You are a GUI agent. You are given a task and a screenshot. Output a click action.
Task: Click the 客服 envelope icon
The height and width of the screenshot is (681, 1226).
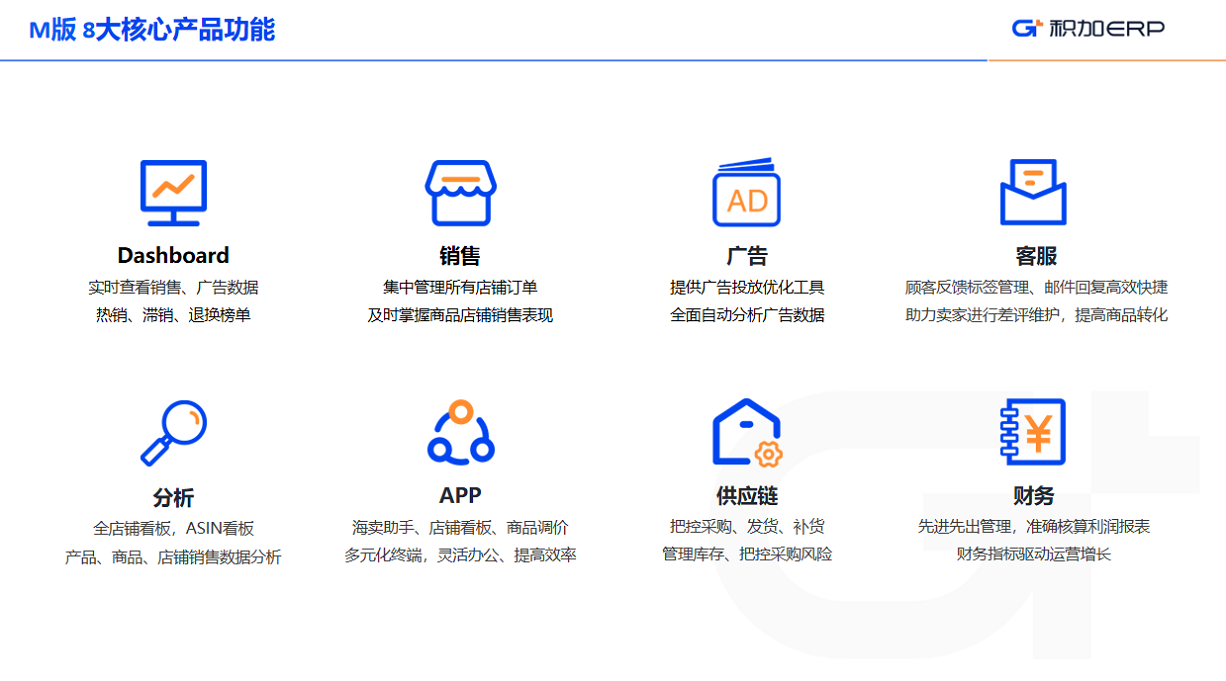coord(1033,192)
